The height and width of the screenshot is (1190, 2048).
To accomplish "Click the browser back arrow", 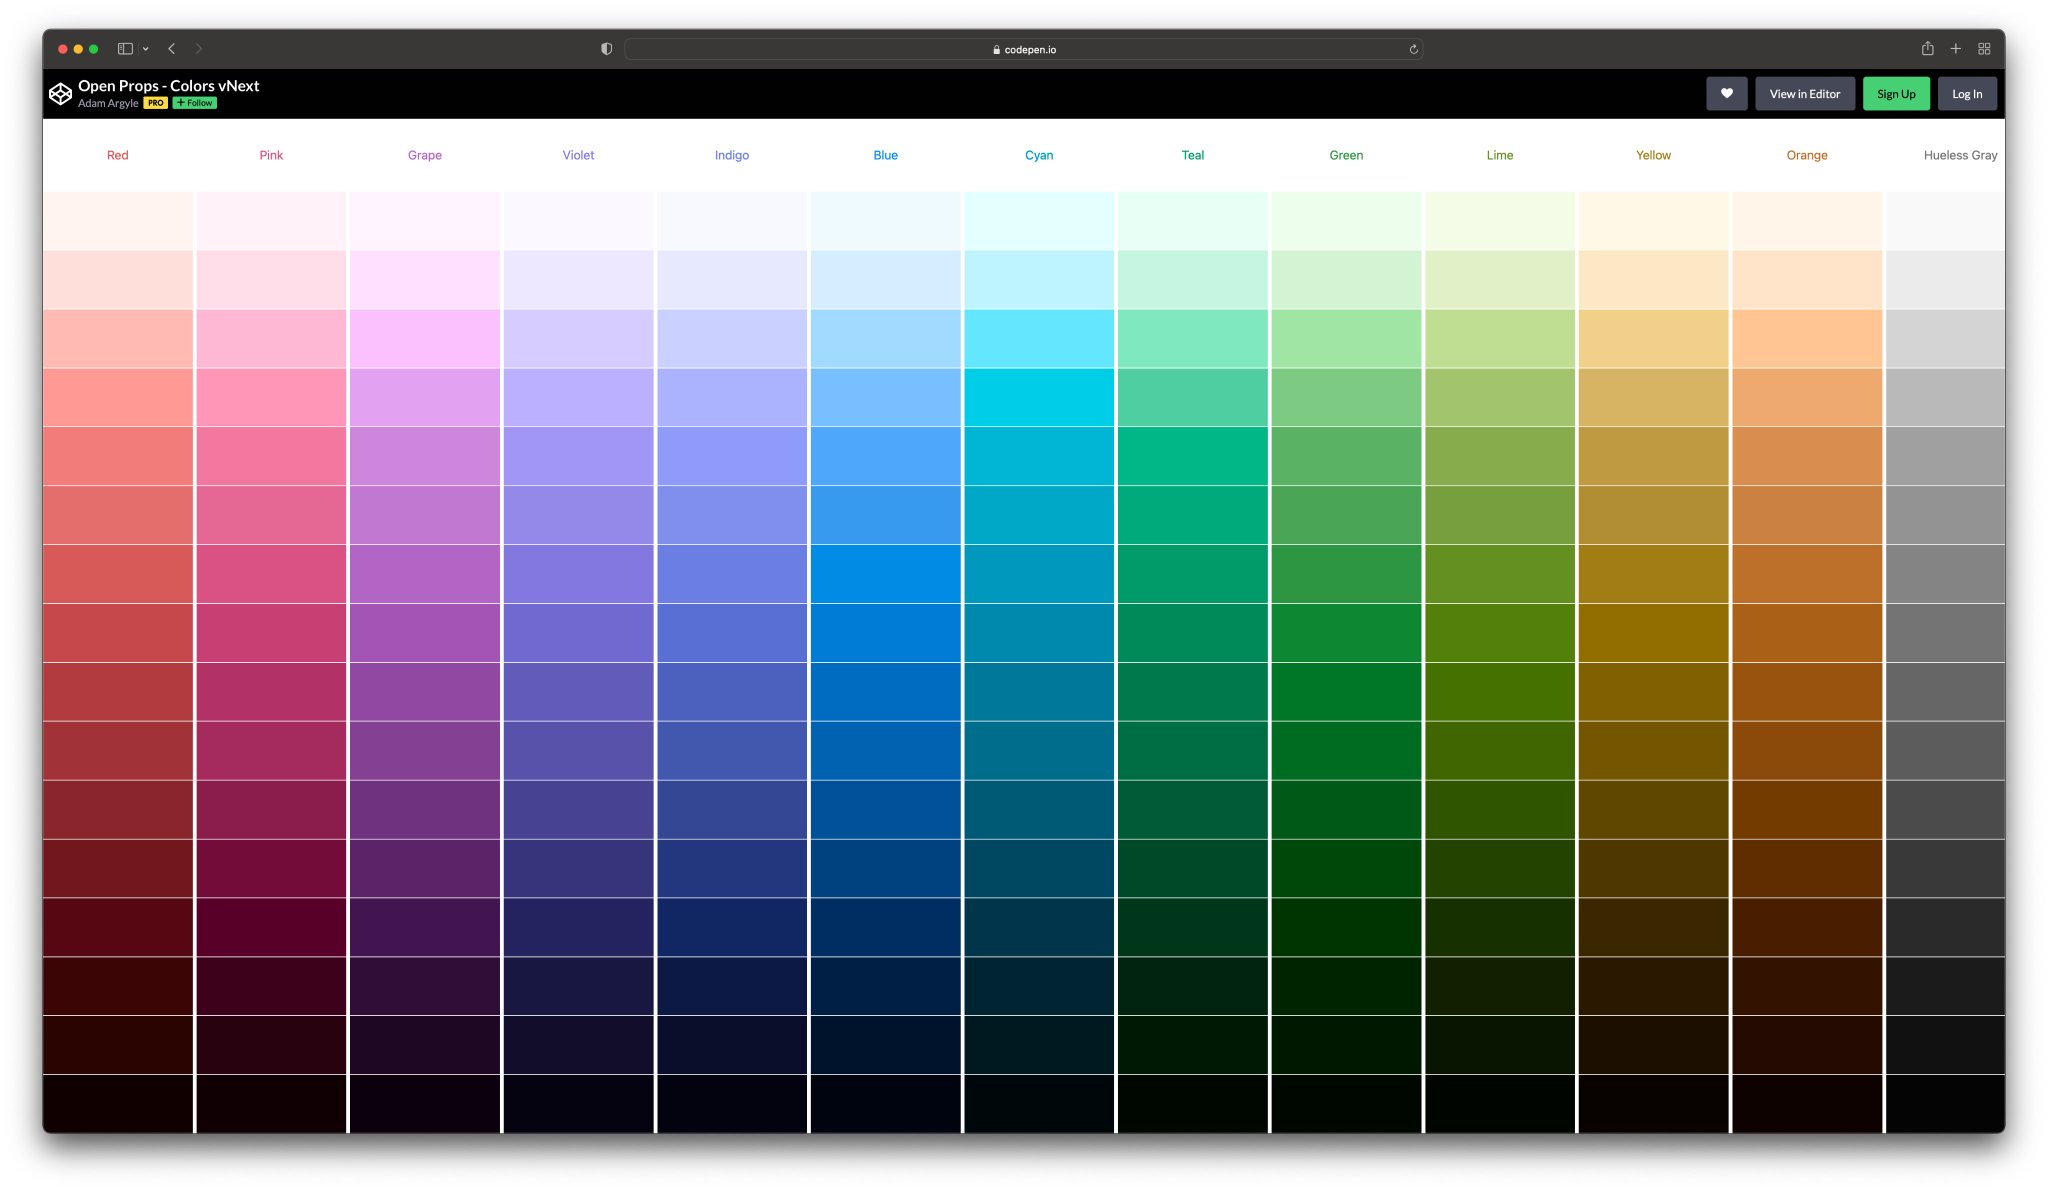I will [x=172, y=49].
